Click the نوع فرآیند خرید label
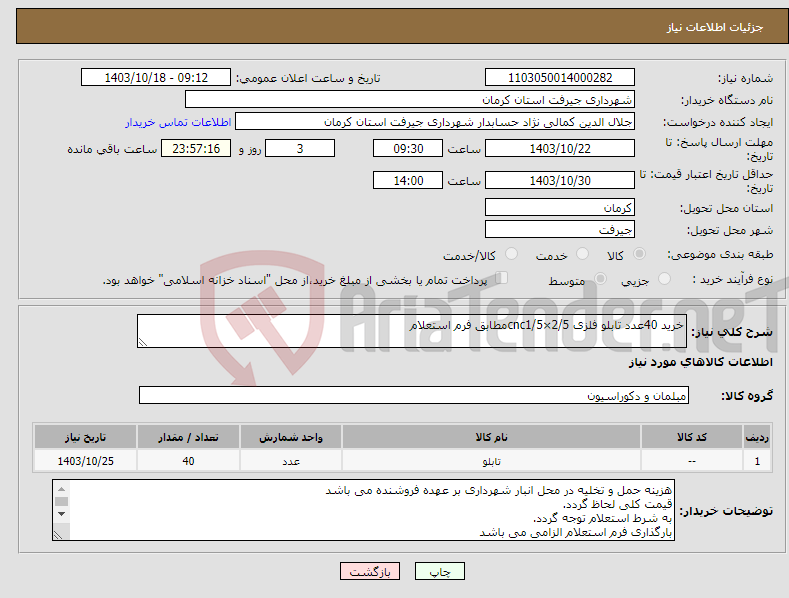The width and height of the screenshot is (789, 598). [733, 279]
